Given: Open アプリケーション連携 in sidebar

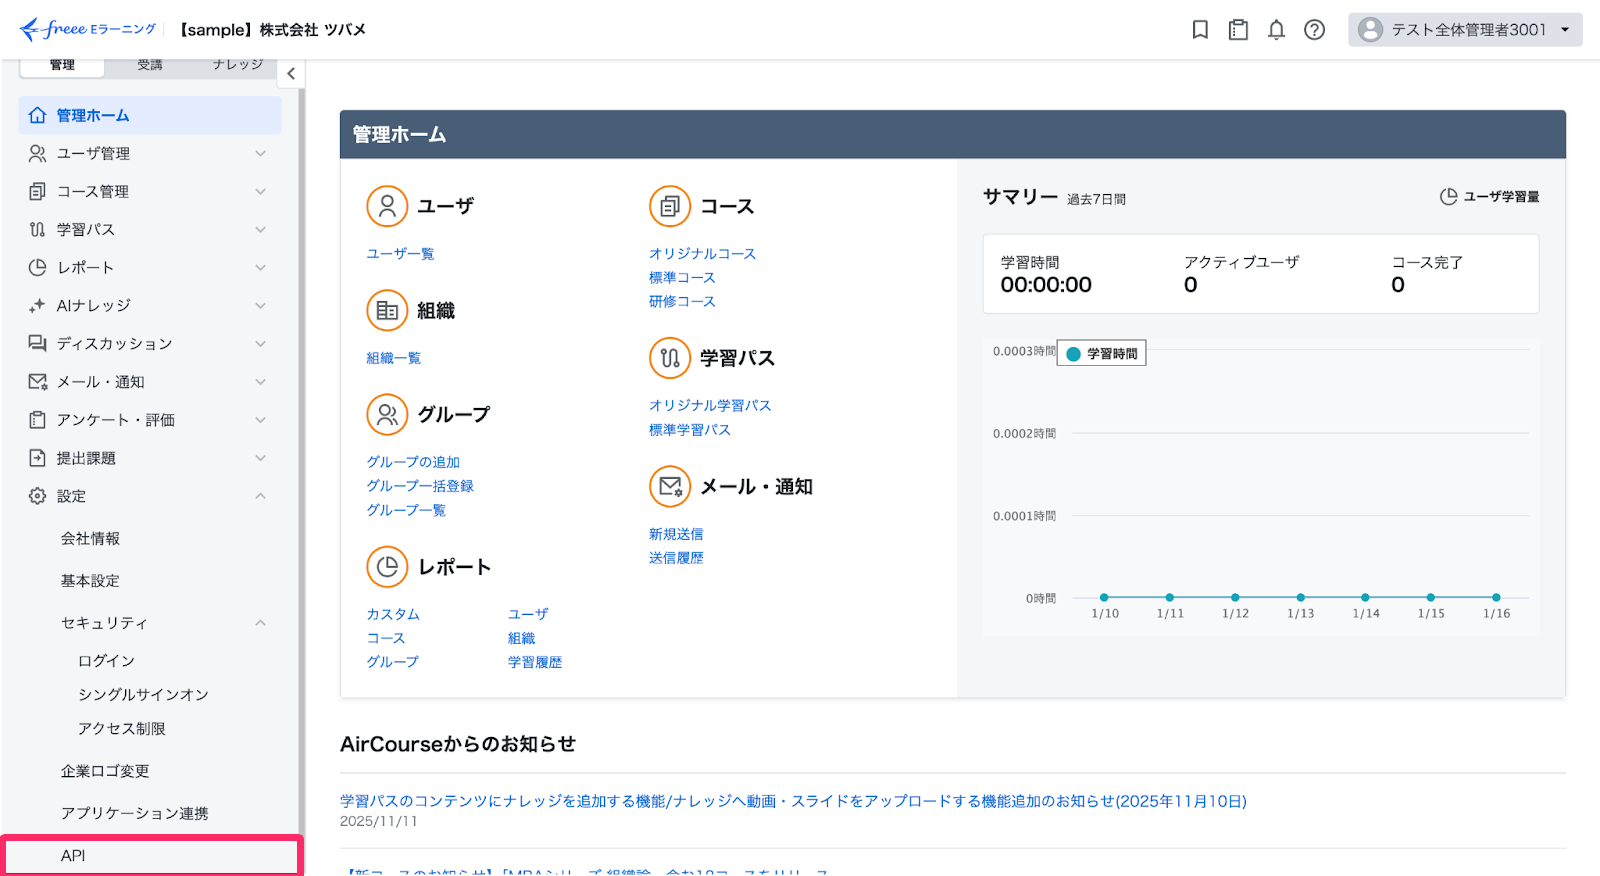Looking at the screenshot, I should 134,813.
